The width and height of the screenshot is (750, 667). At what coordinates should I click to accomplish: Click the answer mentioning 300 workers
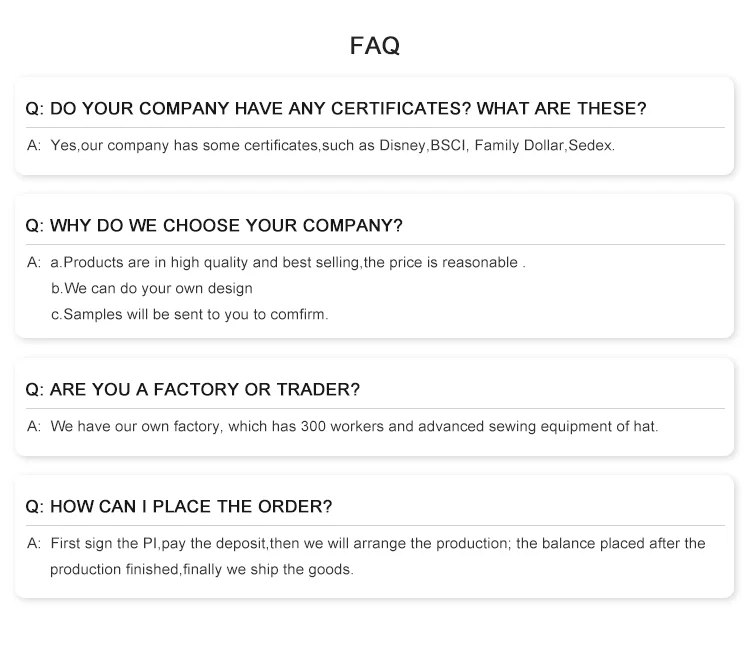tap(354, 426)
